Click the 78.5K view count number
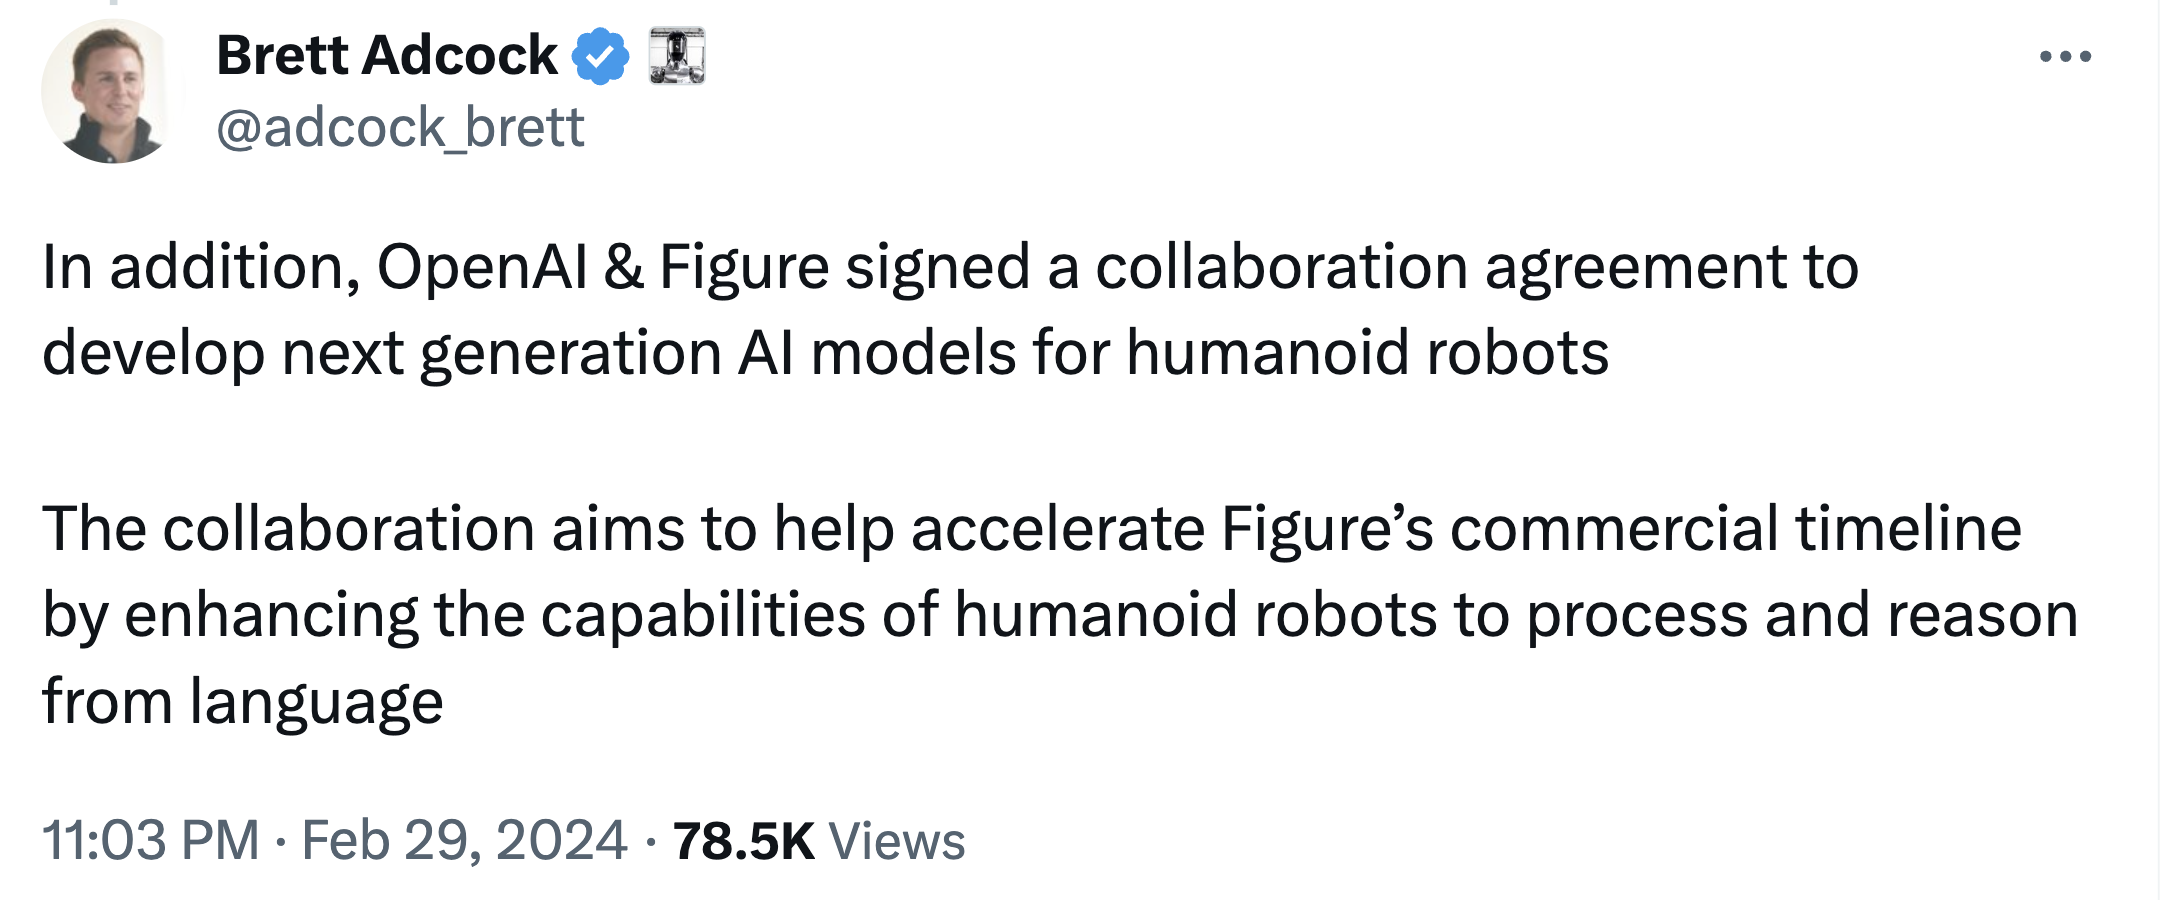The image size is (2178, 900). tap(744, 841)
